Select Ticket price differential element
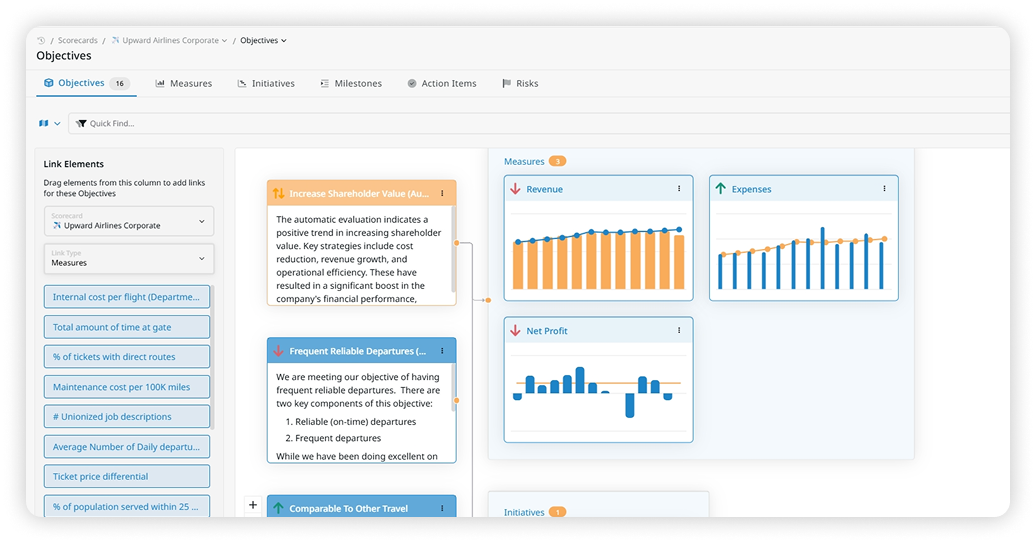The height and width of the screenshot is (543, 1036). click(127, 476)
